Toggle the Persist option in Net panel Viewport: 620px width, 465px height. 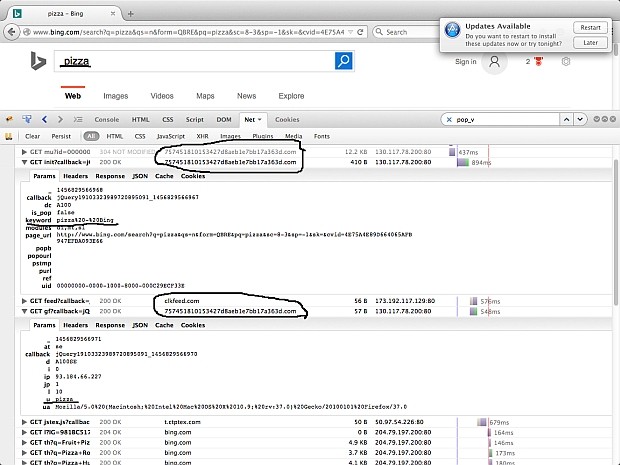pos(61,136)
